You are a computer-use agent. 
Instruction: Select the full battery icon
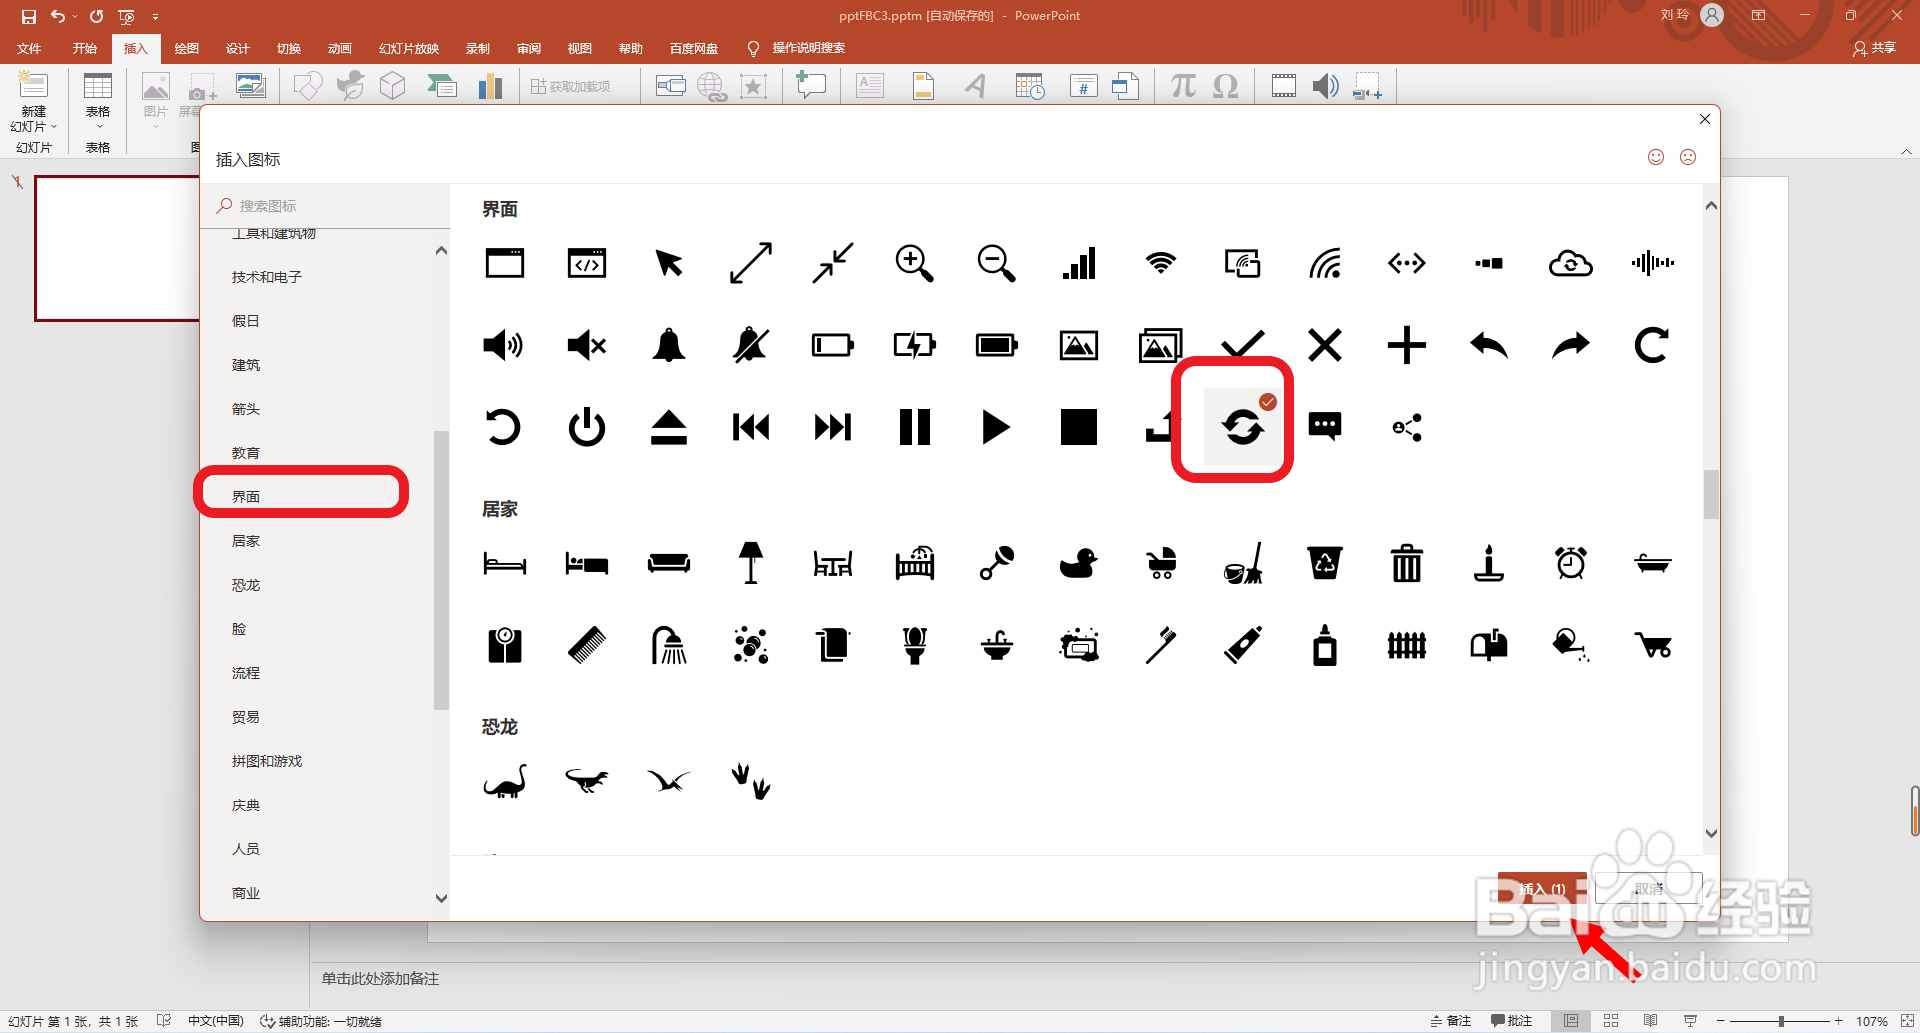(996, 345)
